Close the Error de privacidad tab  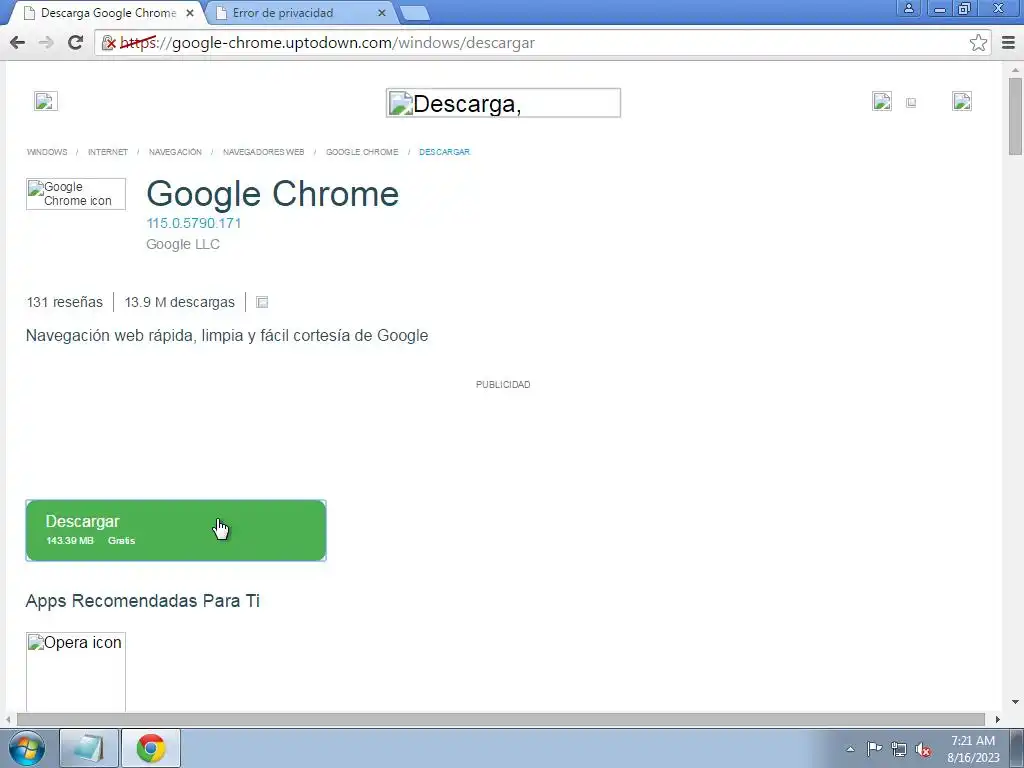[x=382, y=13]
